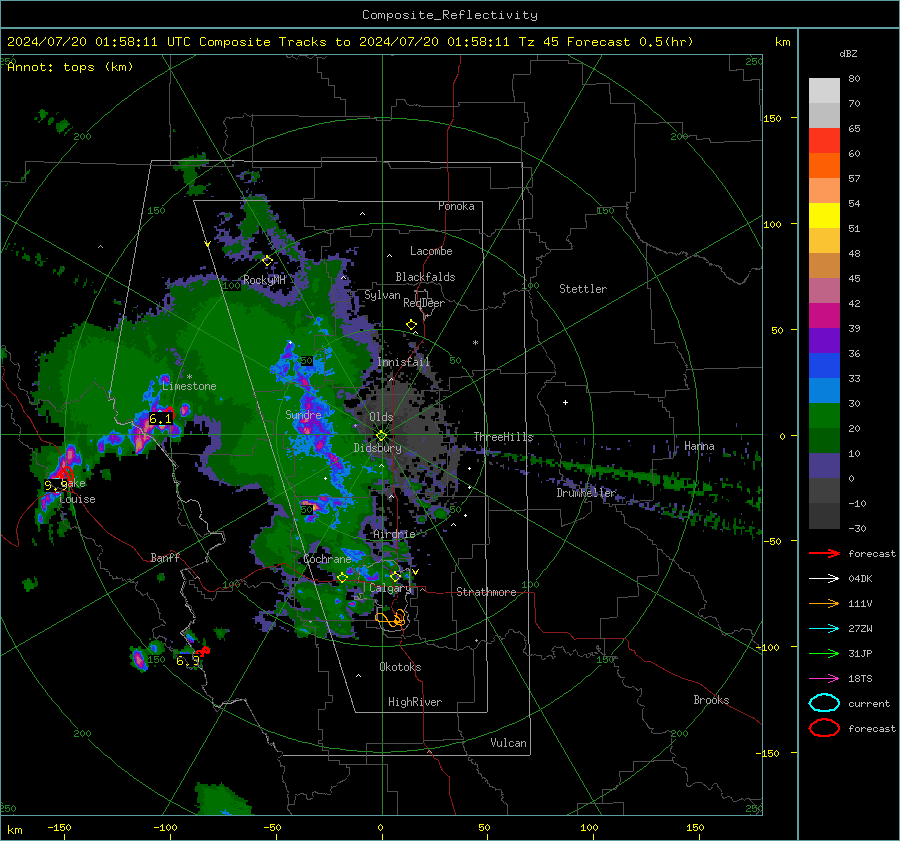
Task: Click the Brooks city label
Action: (x=711, y=700)
